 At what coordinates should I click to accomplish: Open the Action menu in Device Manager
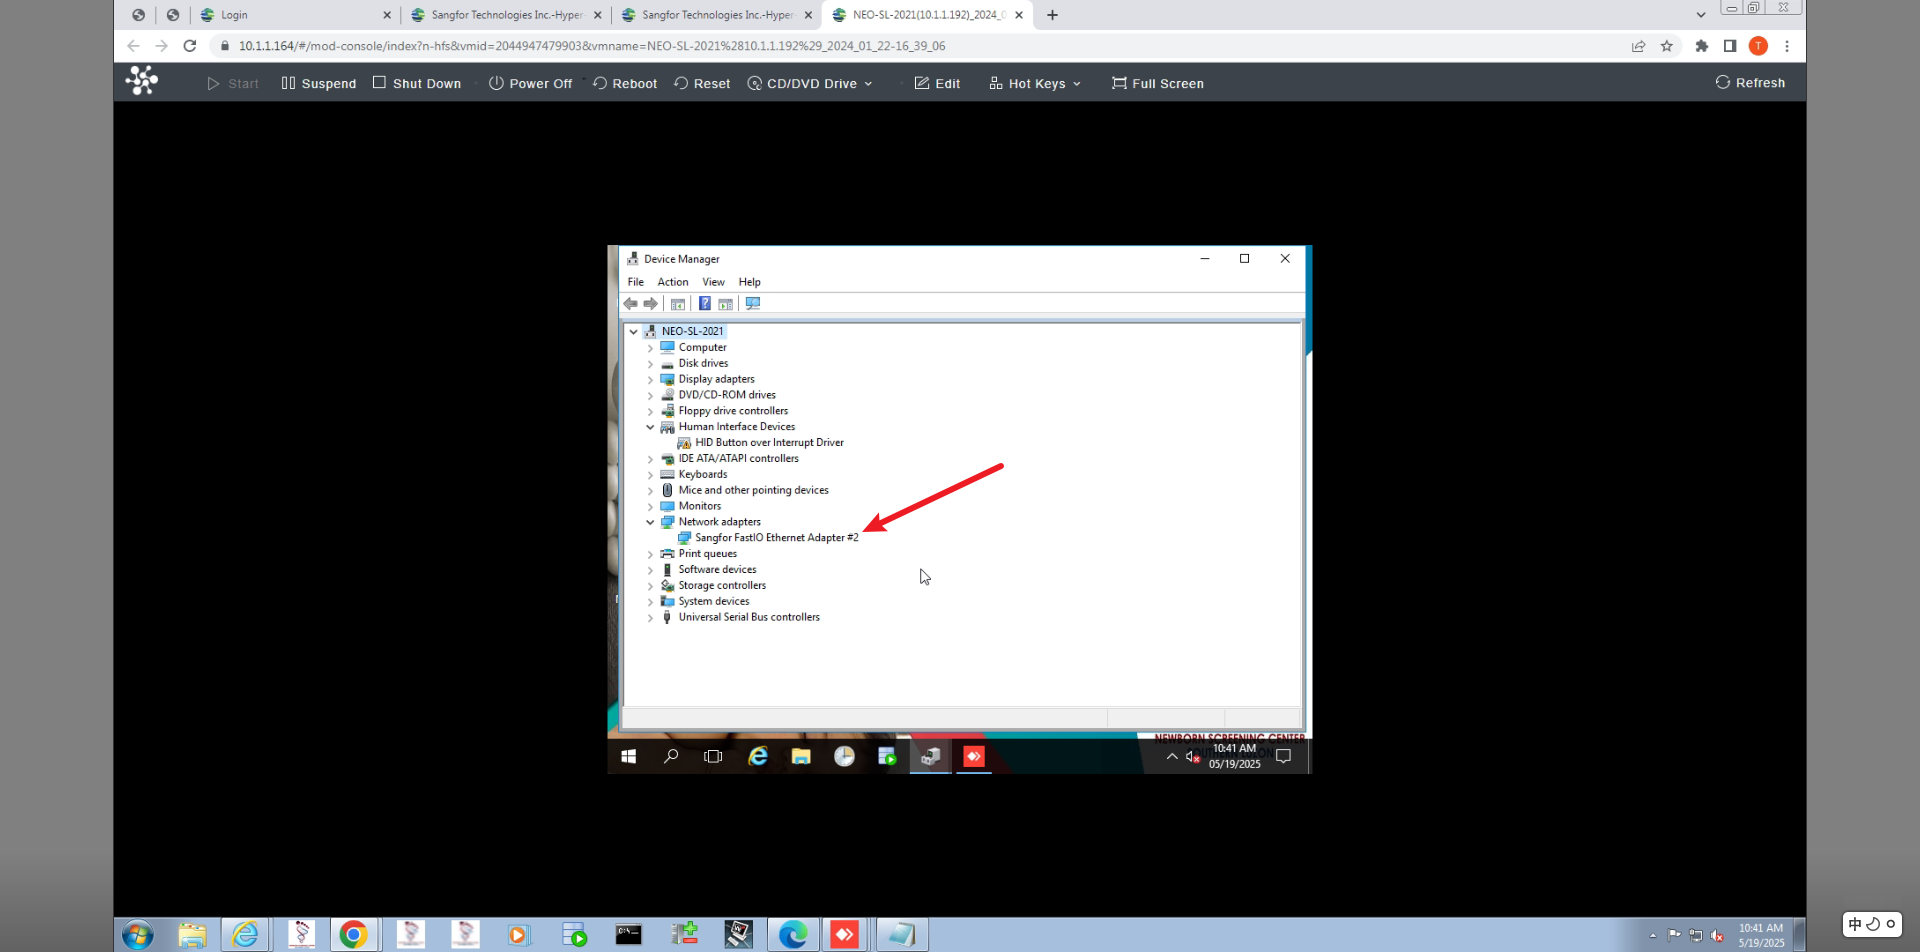pyautogui.click(x=672, y=282)
